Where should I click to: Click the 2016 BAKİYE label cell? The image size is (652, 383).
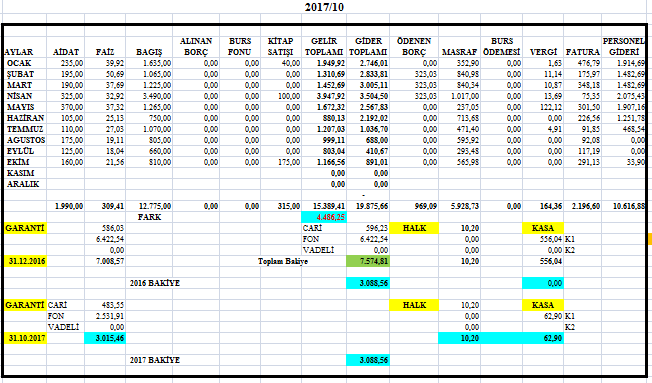155,283
